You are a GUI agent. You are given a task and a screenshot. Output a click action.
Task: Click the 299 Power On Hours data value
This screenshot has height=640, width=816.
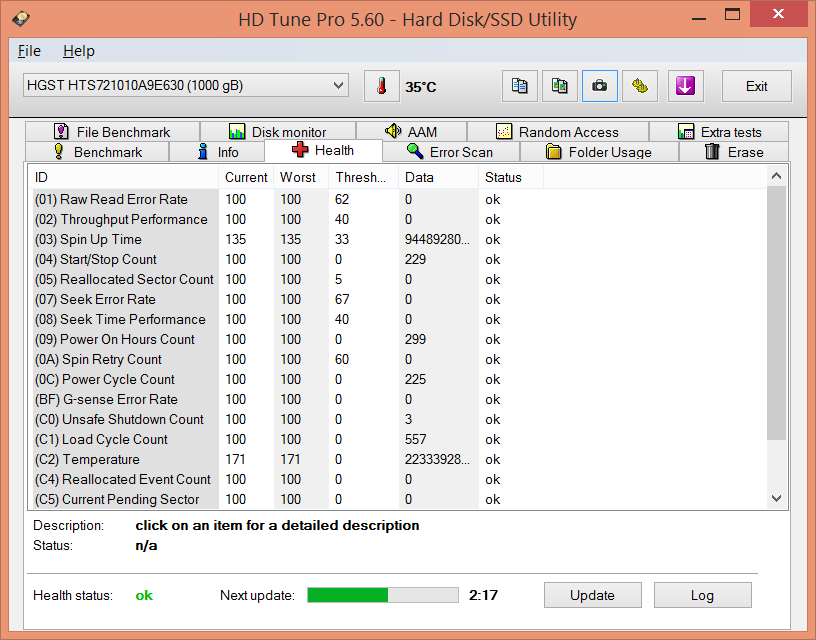pos(415,339)
